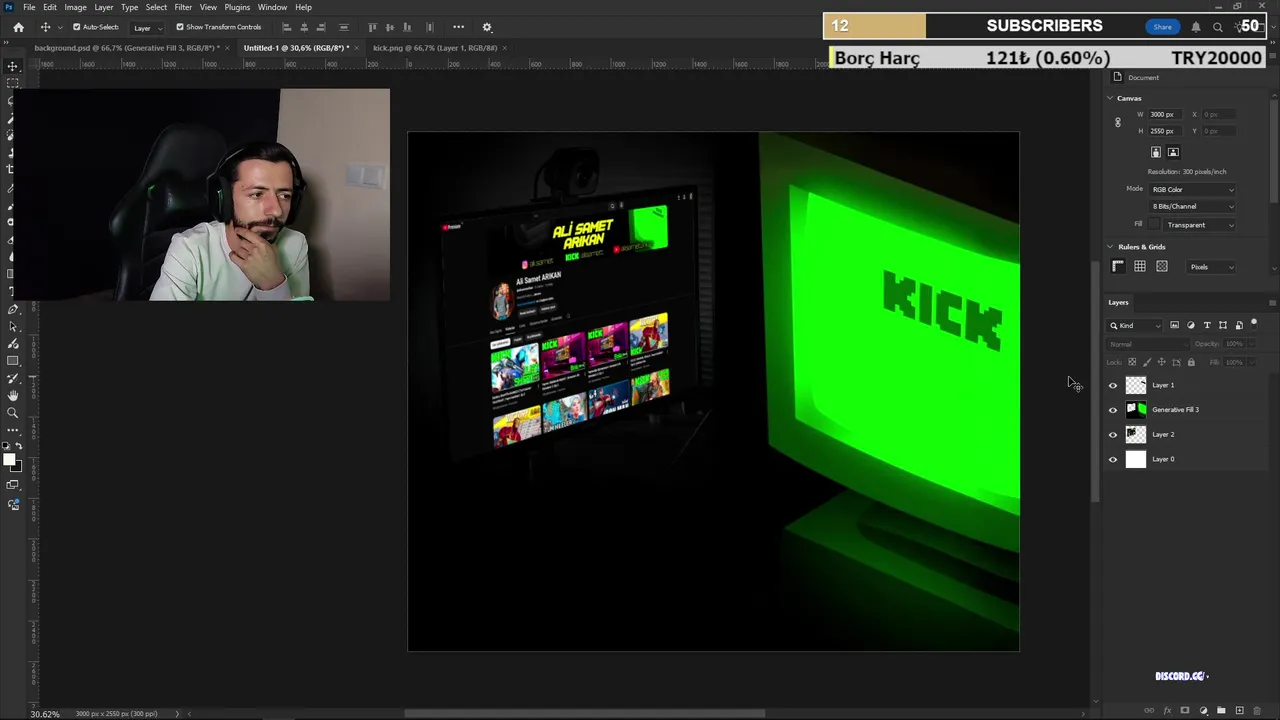Click the foreground color swatch
1280x720 pixels.
point(8,460)
